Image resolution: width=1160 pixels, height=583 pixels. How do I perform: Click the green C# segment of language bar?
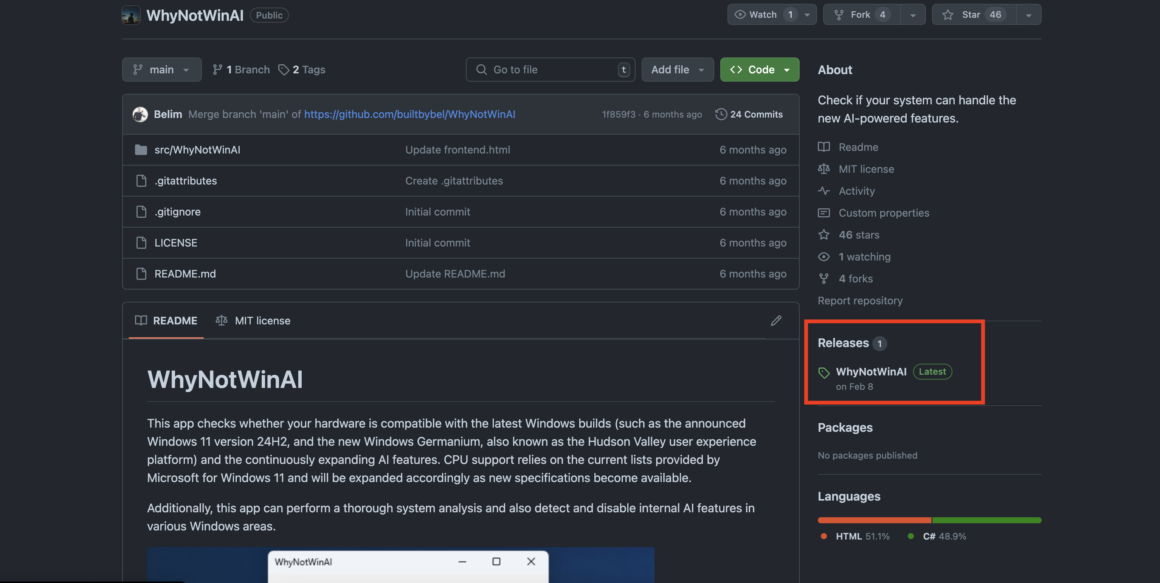tap(987, 520)
